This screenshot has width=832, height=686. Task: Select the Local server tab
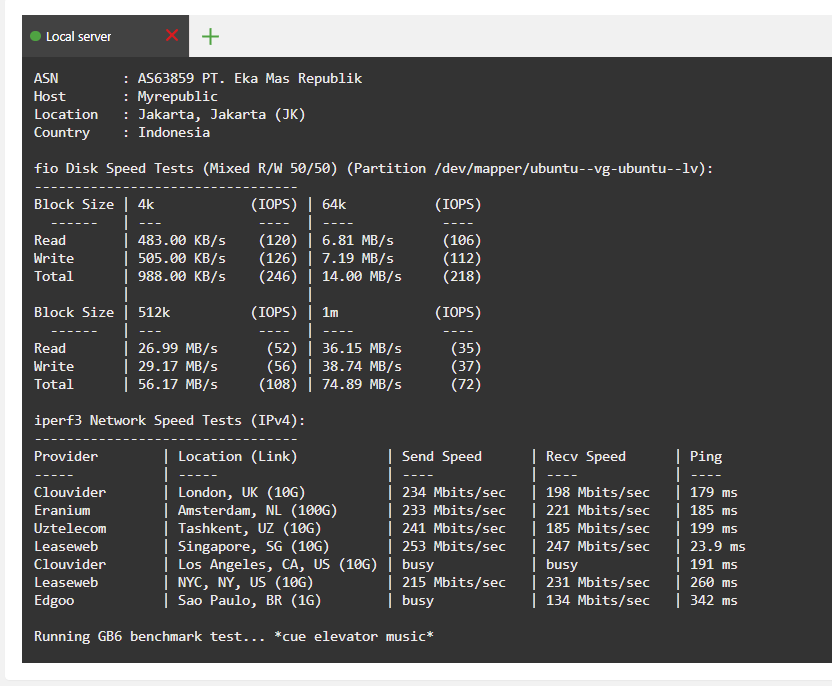(x=80, y=37)
